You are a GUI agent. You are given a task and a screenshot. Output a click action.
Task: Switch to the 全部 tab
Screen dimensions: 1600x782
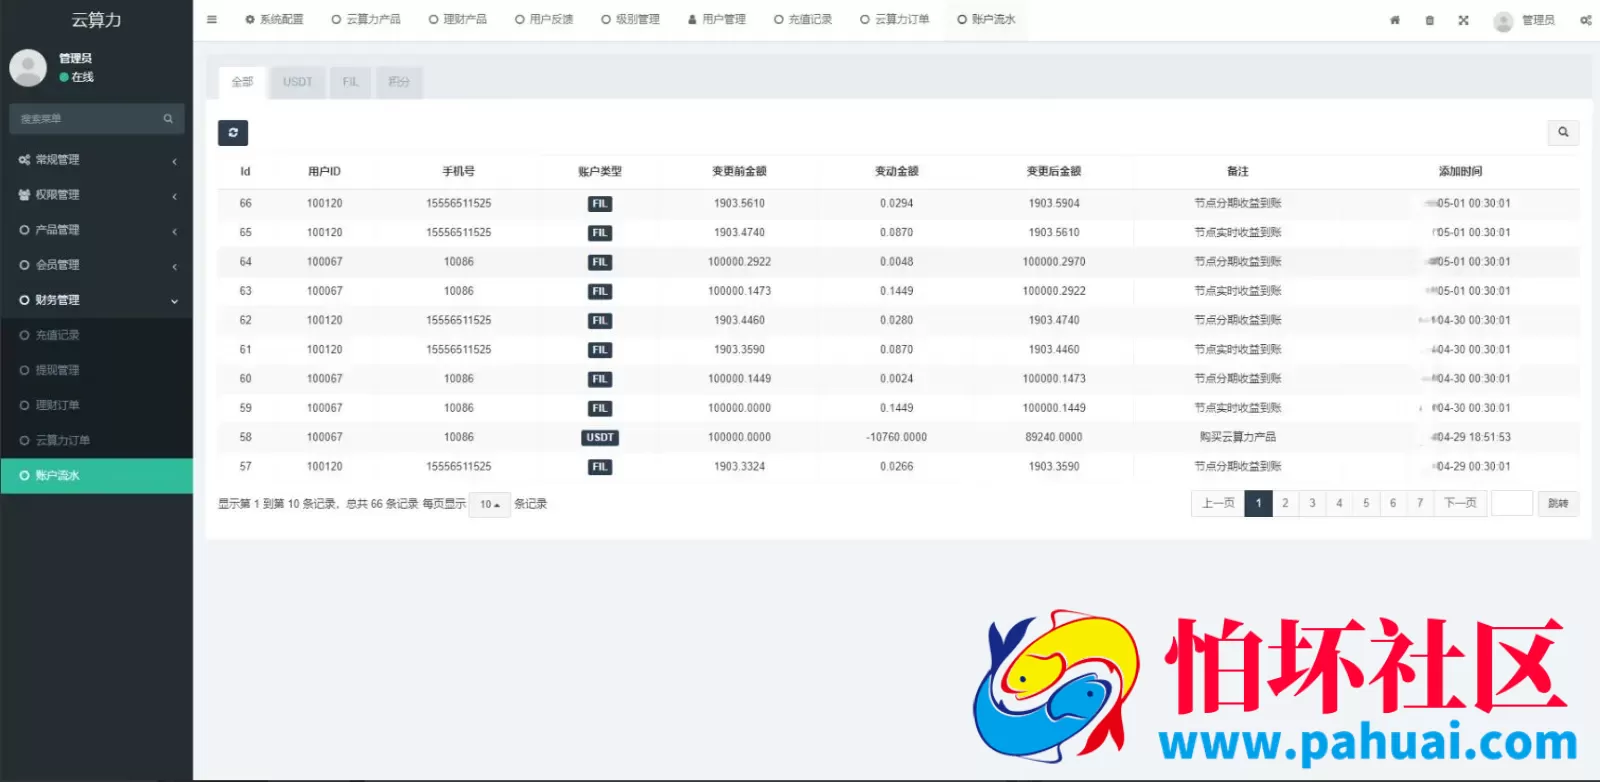242,82
